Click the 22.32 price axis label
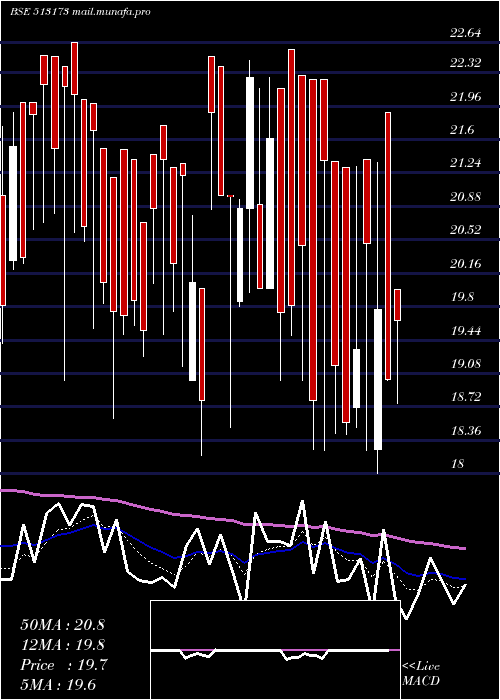500x700 pixels. click(466, 62)
